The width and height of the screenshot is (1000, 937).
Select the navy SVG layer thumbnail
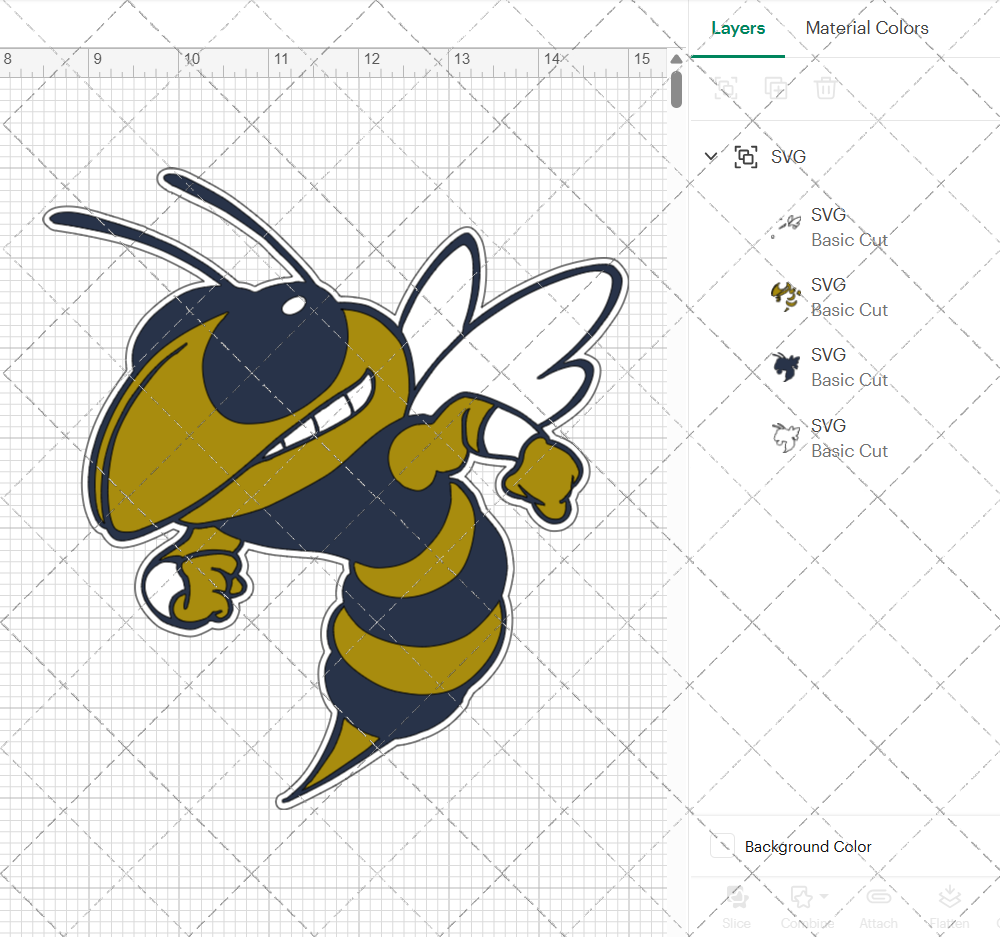(786, 367)
